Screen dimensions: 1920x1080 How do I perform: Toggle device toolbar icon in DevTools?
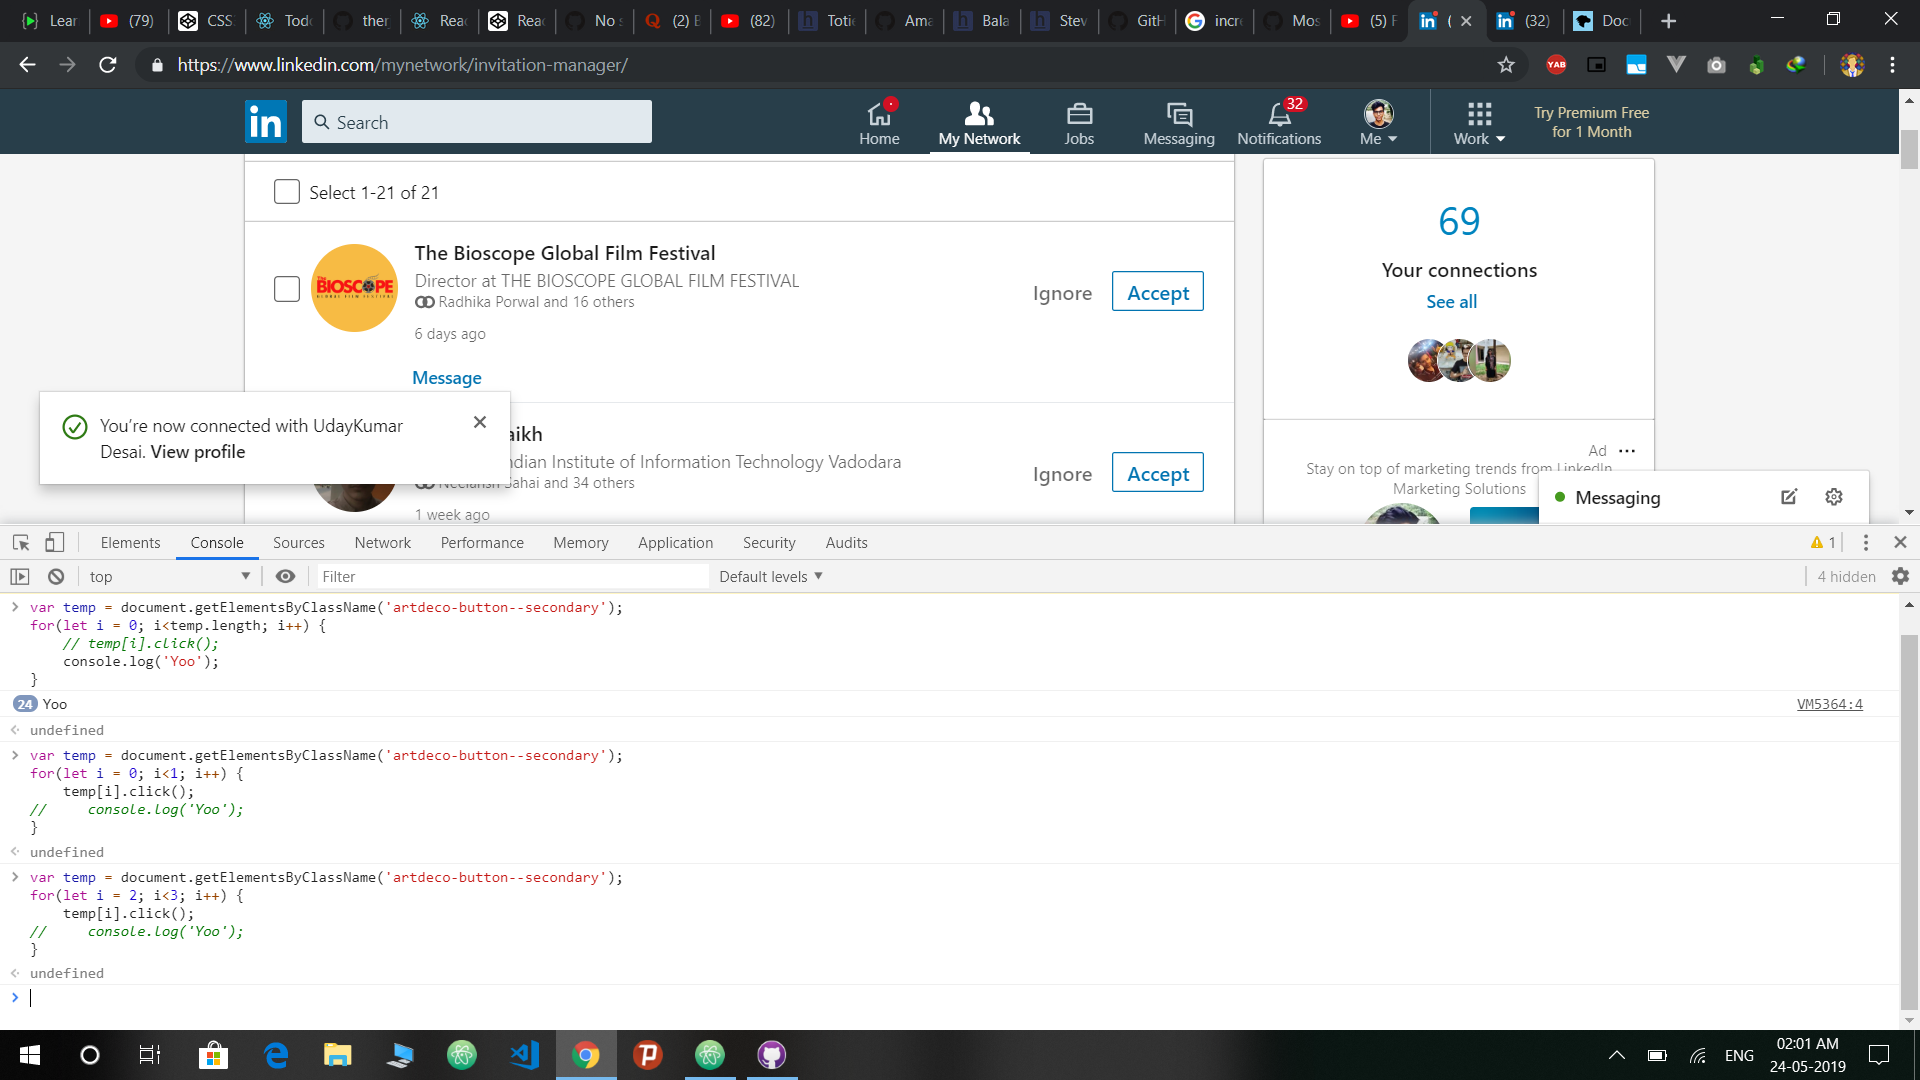(x=55, y=542)
